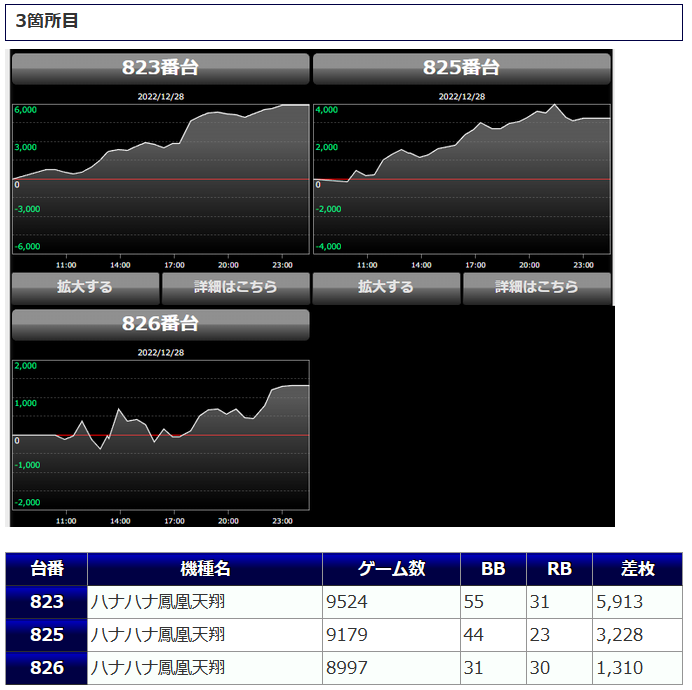The image size is (692, 690).
Task: Click ハナハナ鳳凰天翔 in the 823 row
Action: pyautogui.click(x=158, y=602)
